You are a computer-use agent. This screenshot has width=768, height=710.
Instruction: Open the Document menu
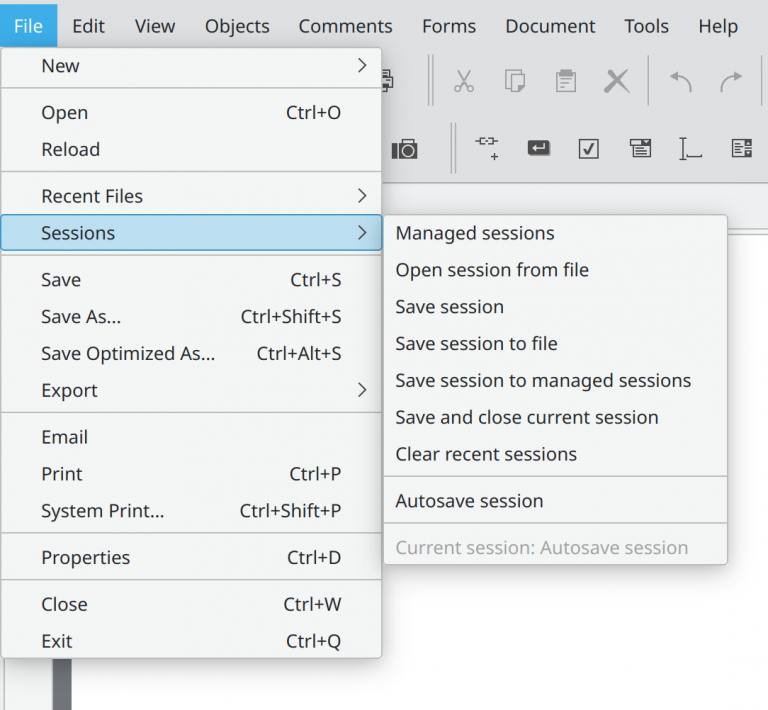[550, 26]
